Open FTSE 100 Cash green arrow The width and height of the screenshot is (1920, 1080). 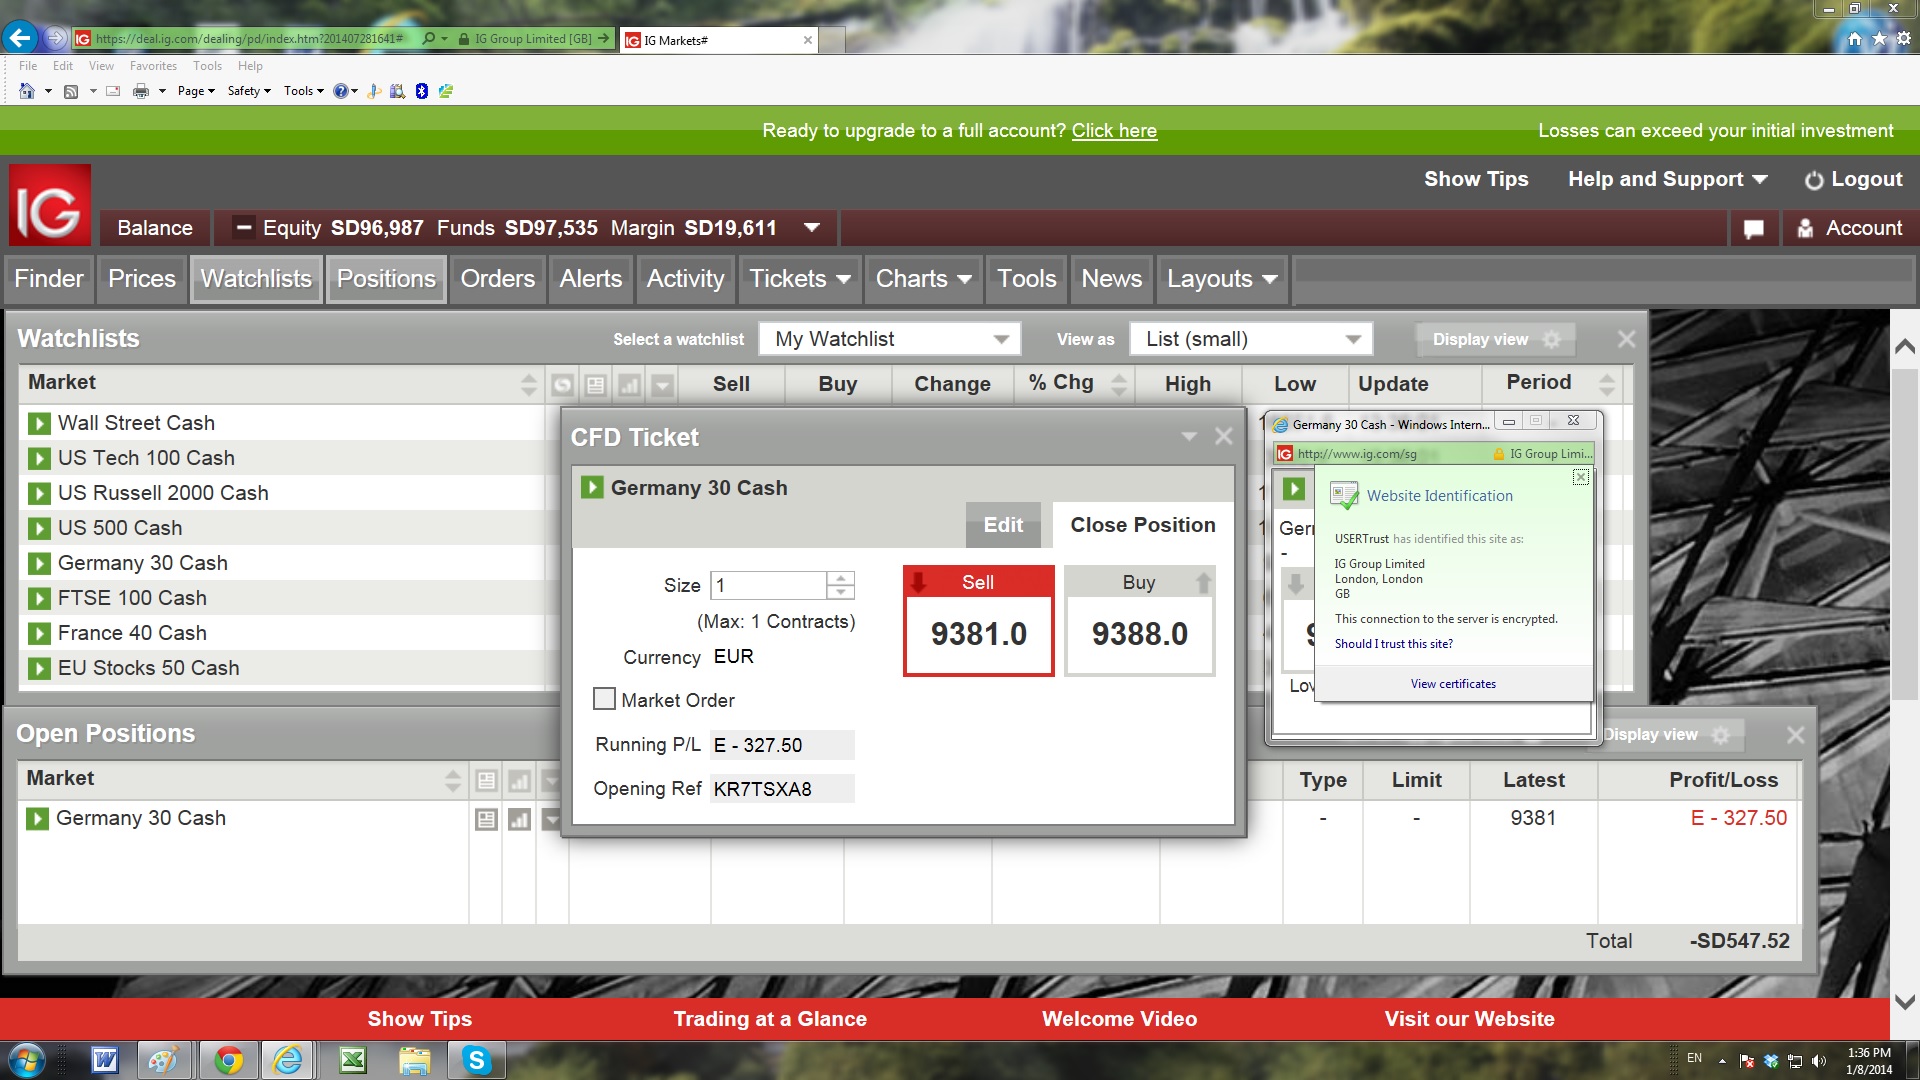point(39,599)
